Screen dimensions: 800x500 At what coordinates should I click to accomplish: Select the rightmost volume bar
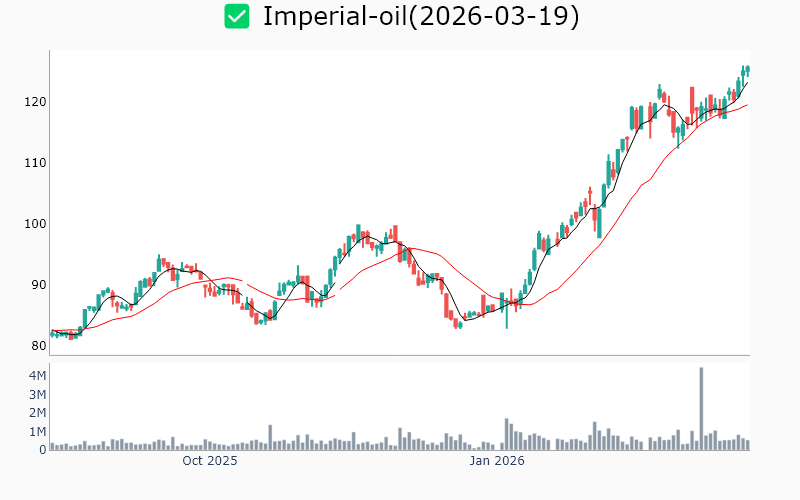(747, 444)
